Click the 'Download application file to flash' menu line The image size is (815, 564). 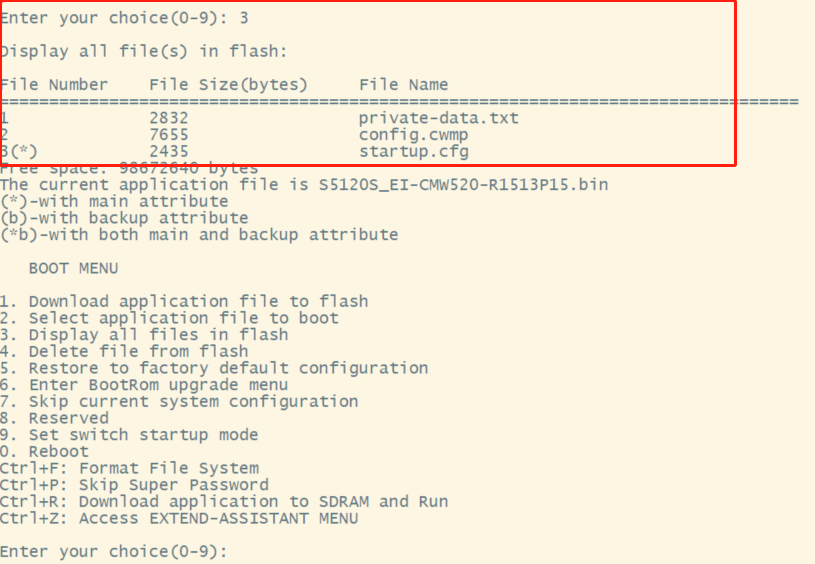184,301
